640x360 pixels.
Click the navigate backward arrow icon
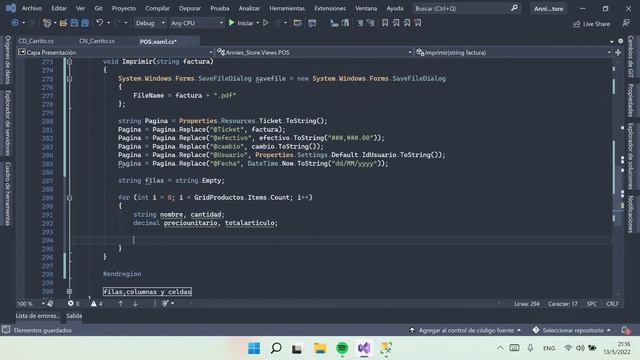click(15, 23)
